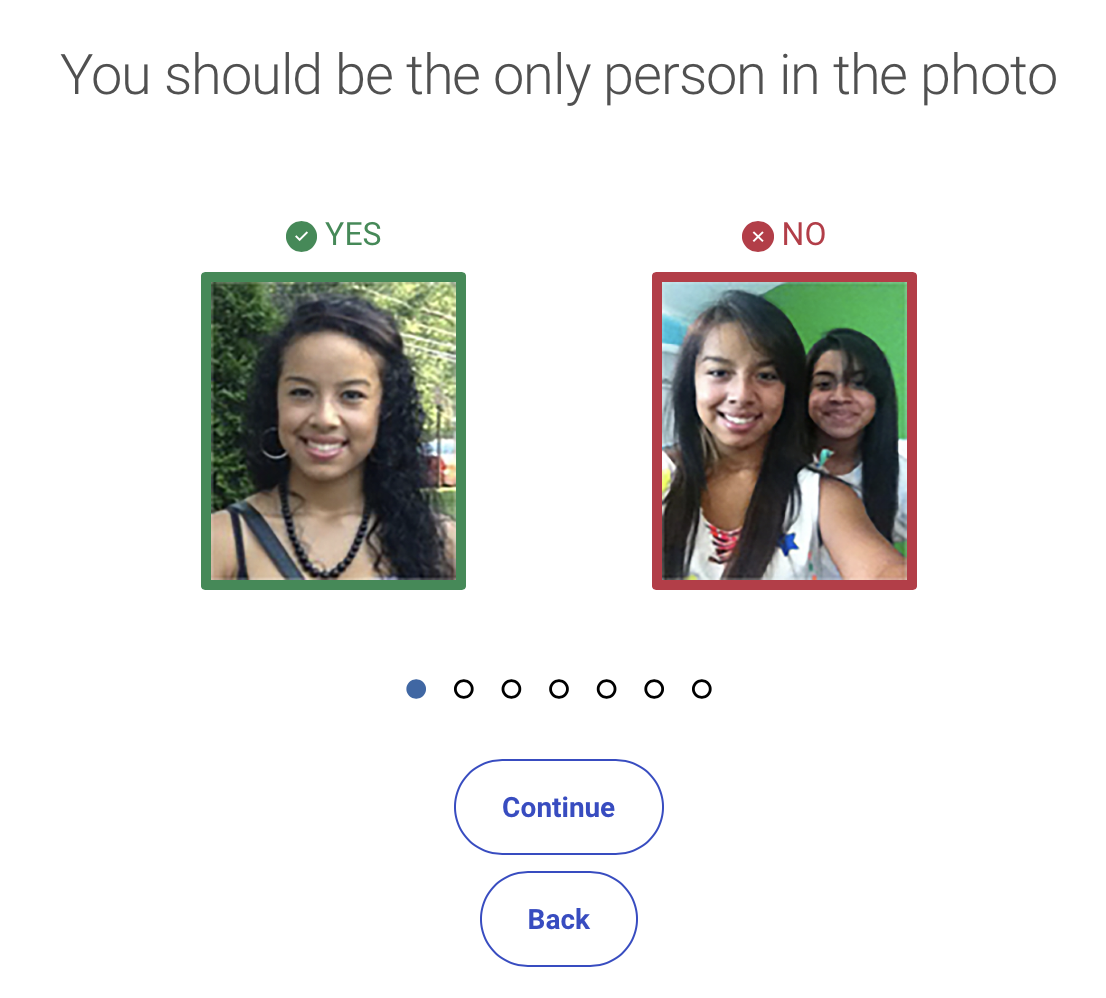
Task: Jump to the third page indicator dot
Action: coord(511,689)
